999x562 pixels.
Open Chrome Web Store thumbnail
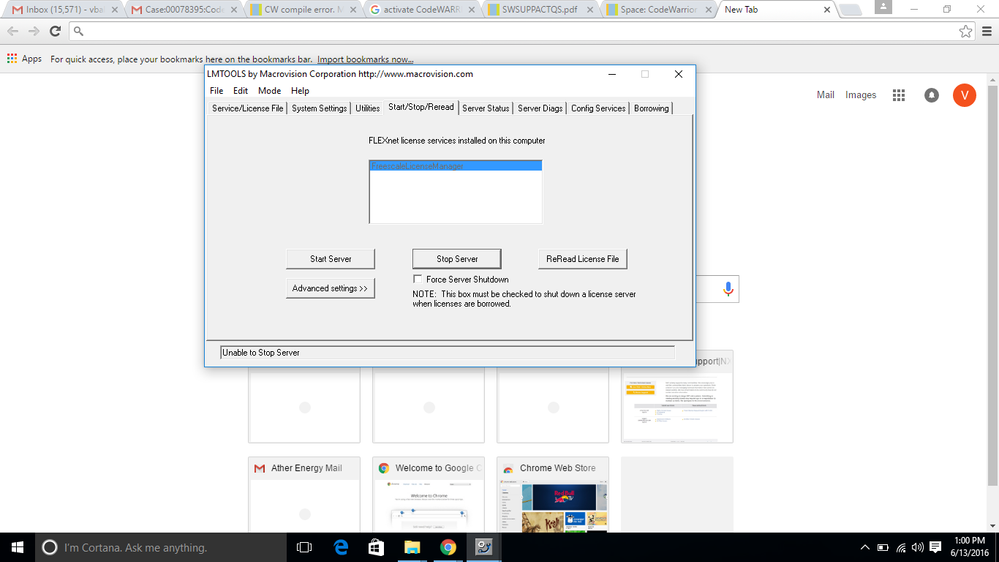[x=552, y=494]
